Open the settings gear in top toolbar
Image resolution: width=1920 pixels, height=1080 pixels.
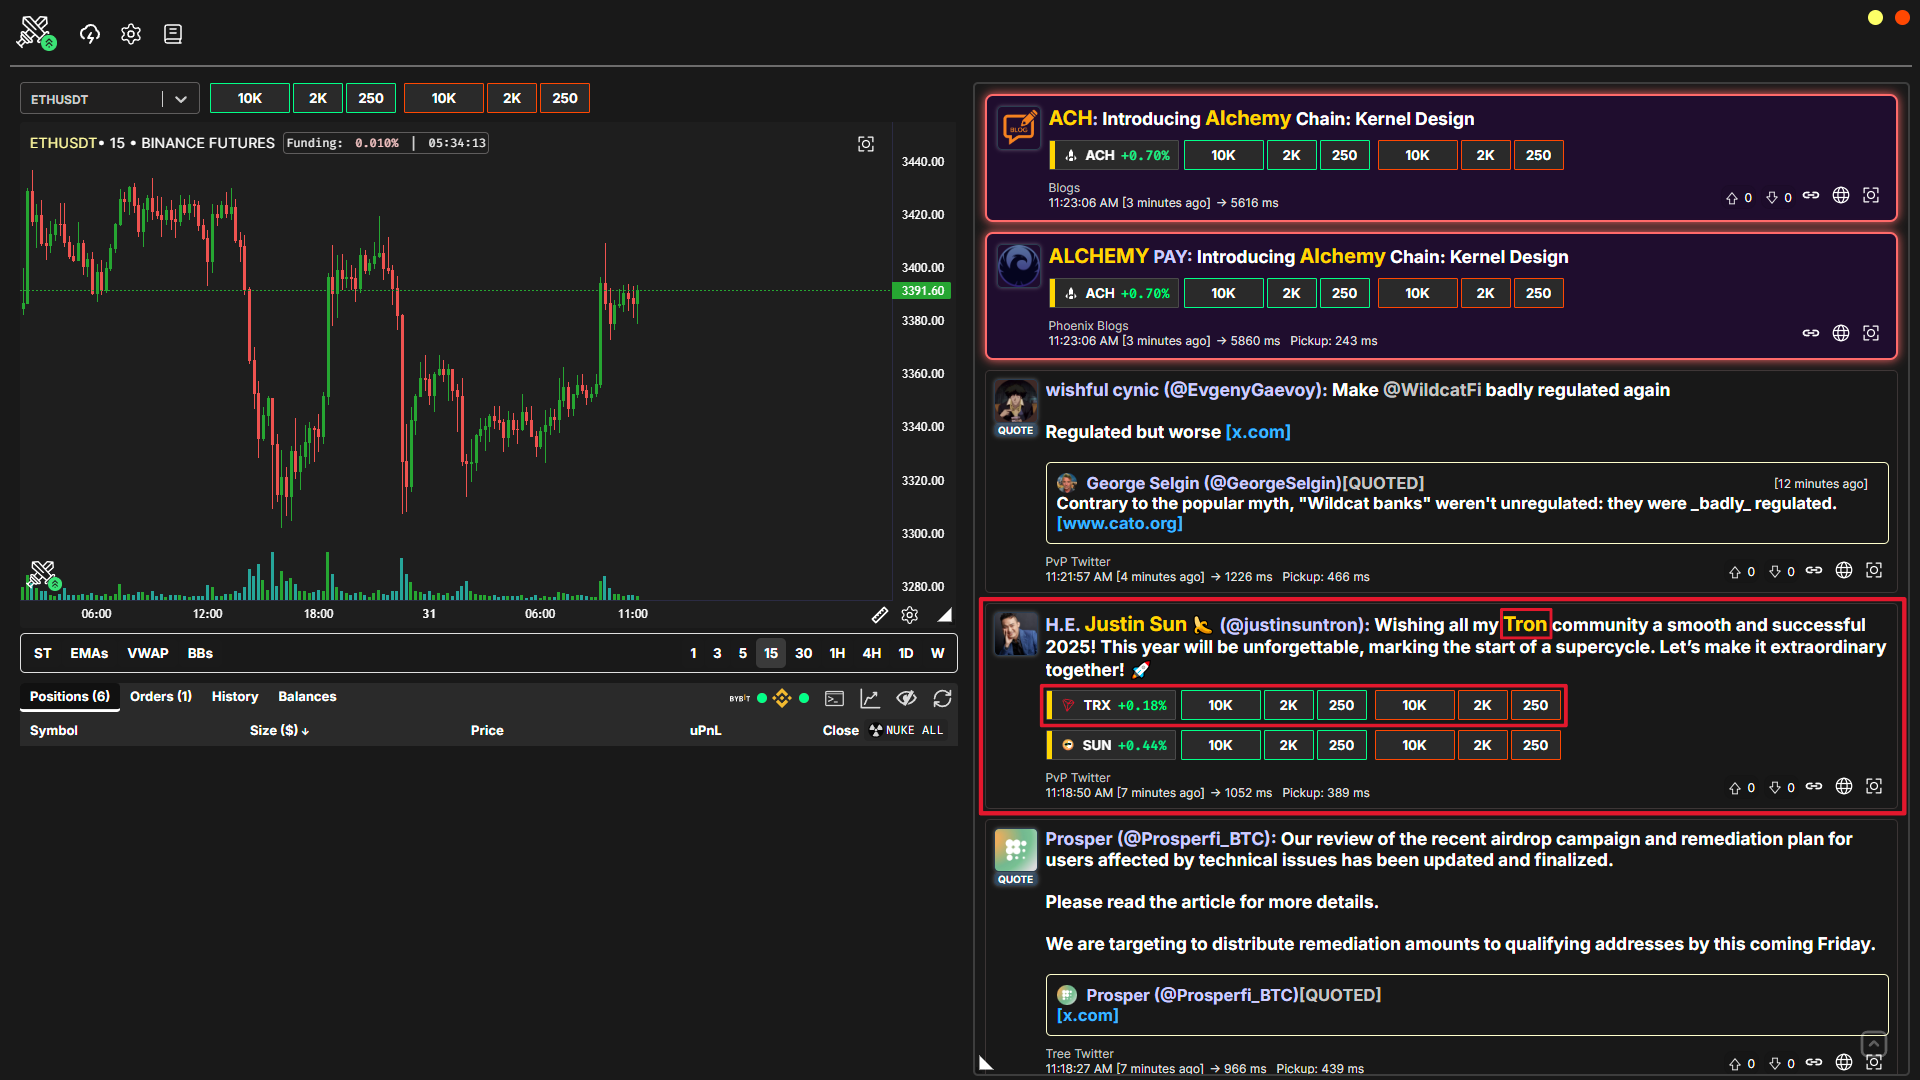(x=131, y=34)
